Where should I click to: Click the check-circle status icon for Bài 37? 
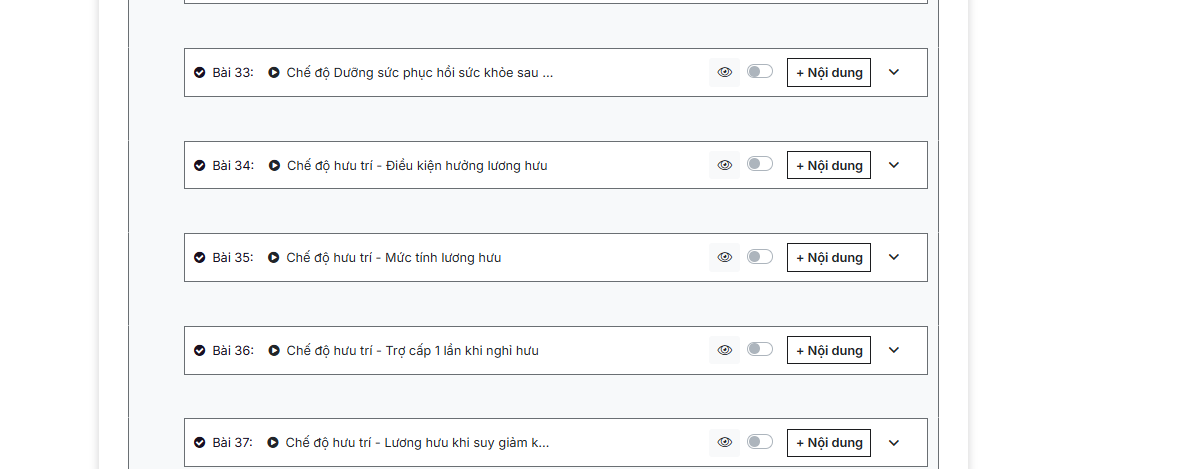tap(200, 442)
